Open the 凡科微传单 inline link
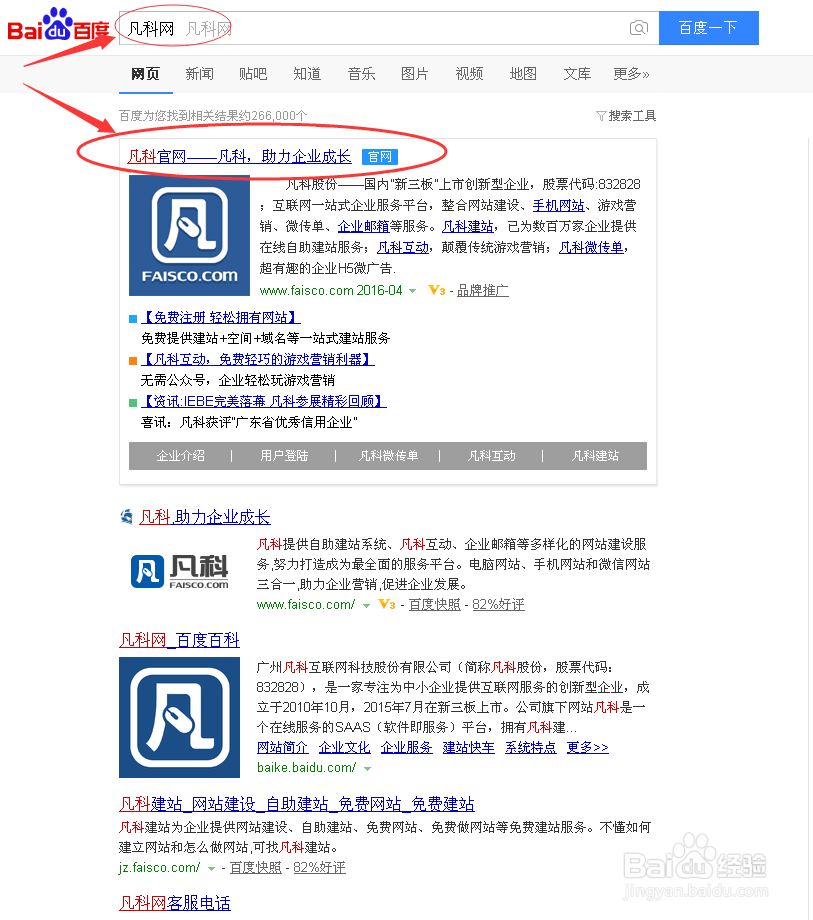 click(x=591, y=248)
